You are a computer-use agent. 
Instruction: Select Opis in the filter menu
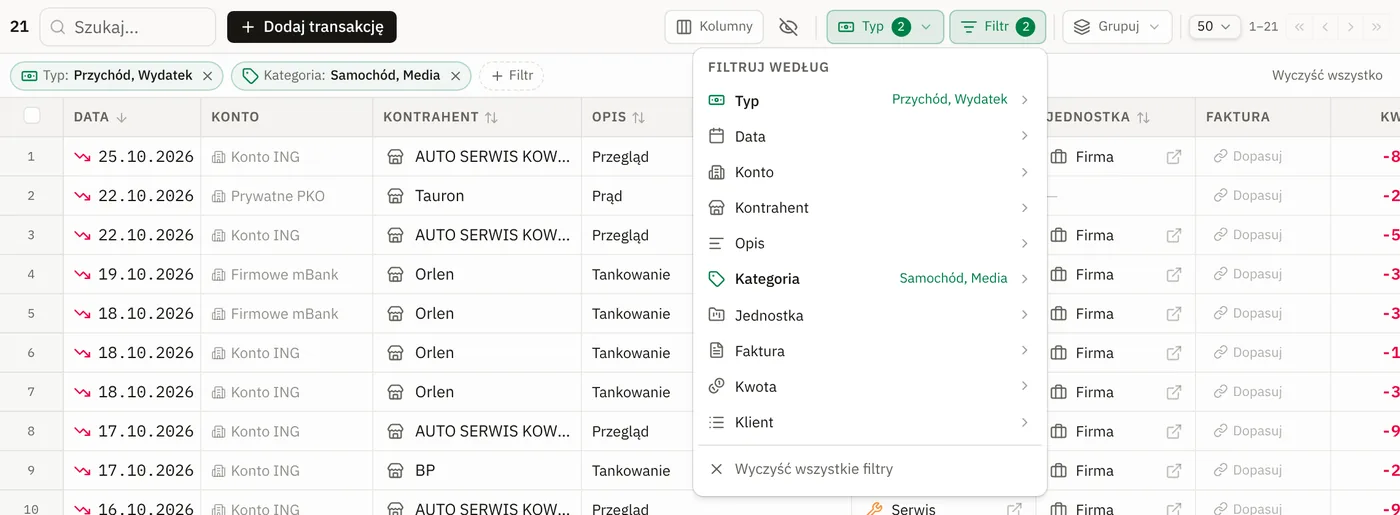tap(869, 243)
